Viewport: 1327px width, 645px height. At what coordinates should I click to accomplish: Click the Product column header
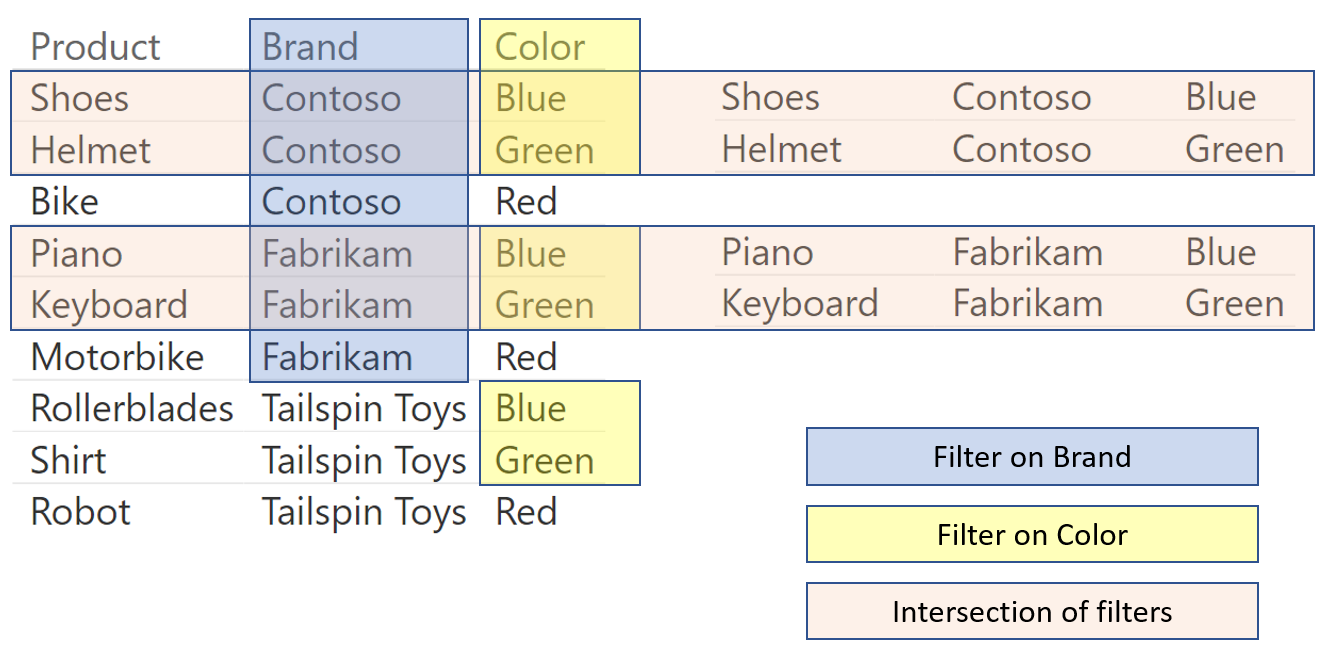click(95, 47)
